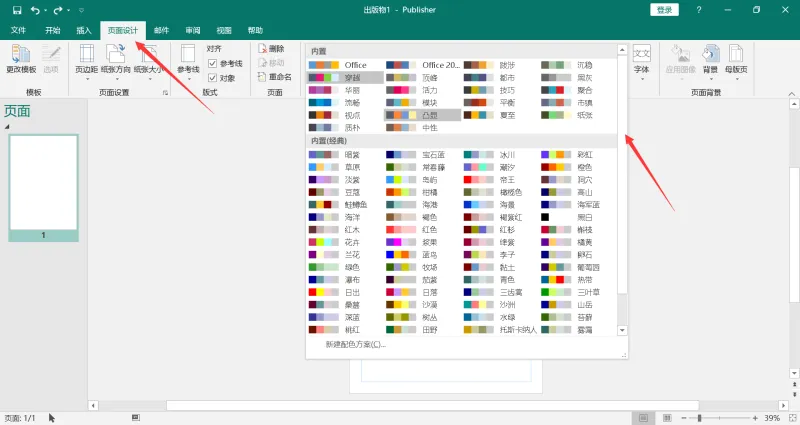The width and height of the screenshot is (800, 425).
Task: Select page 1 thumbnail in 页面 pane
Action: [43, 187]
